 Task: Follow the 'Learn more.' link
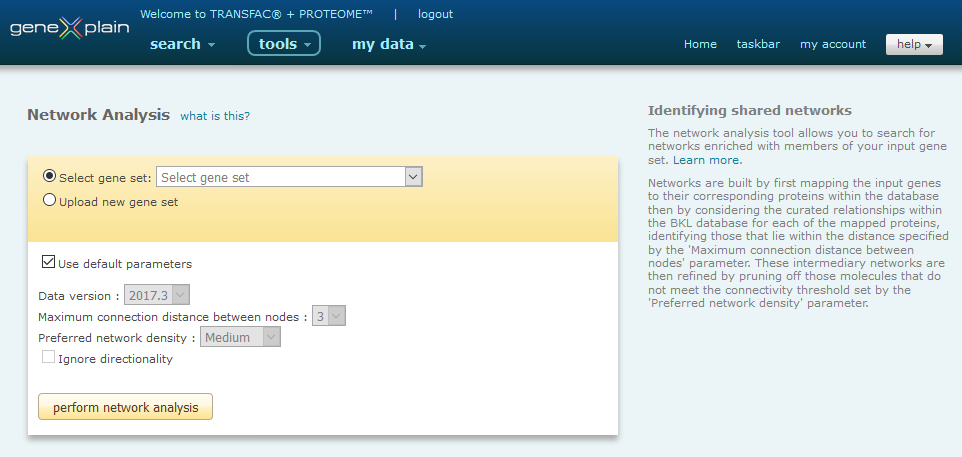(x=707, y=160)
